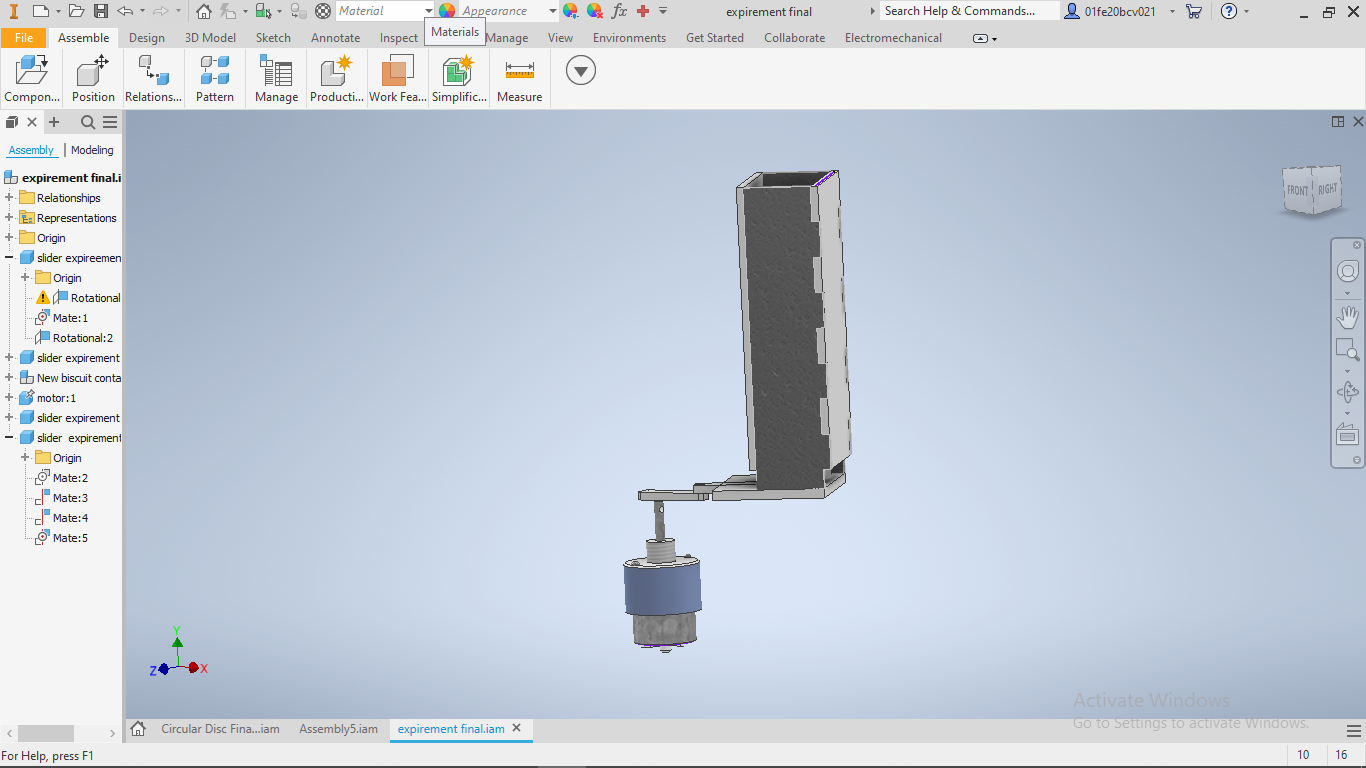Open the Productivity panel
Image resolution: width=1366 pixels, height=768 pixels.
pyautogui.click(x=337, y=79)
